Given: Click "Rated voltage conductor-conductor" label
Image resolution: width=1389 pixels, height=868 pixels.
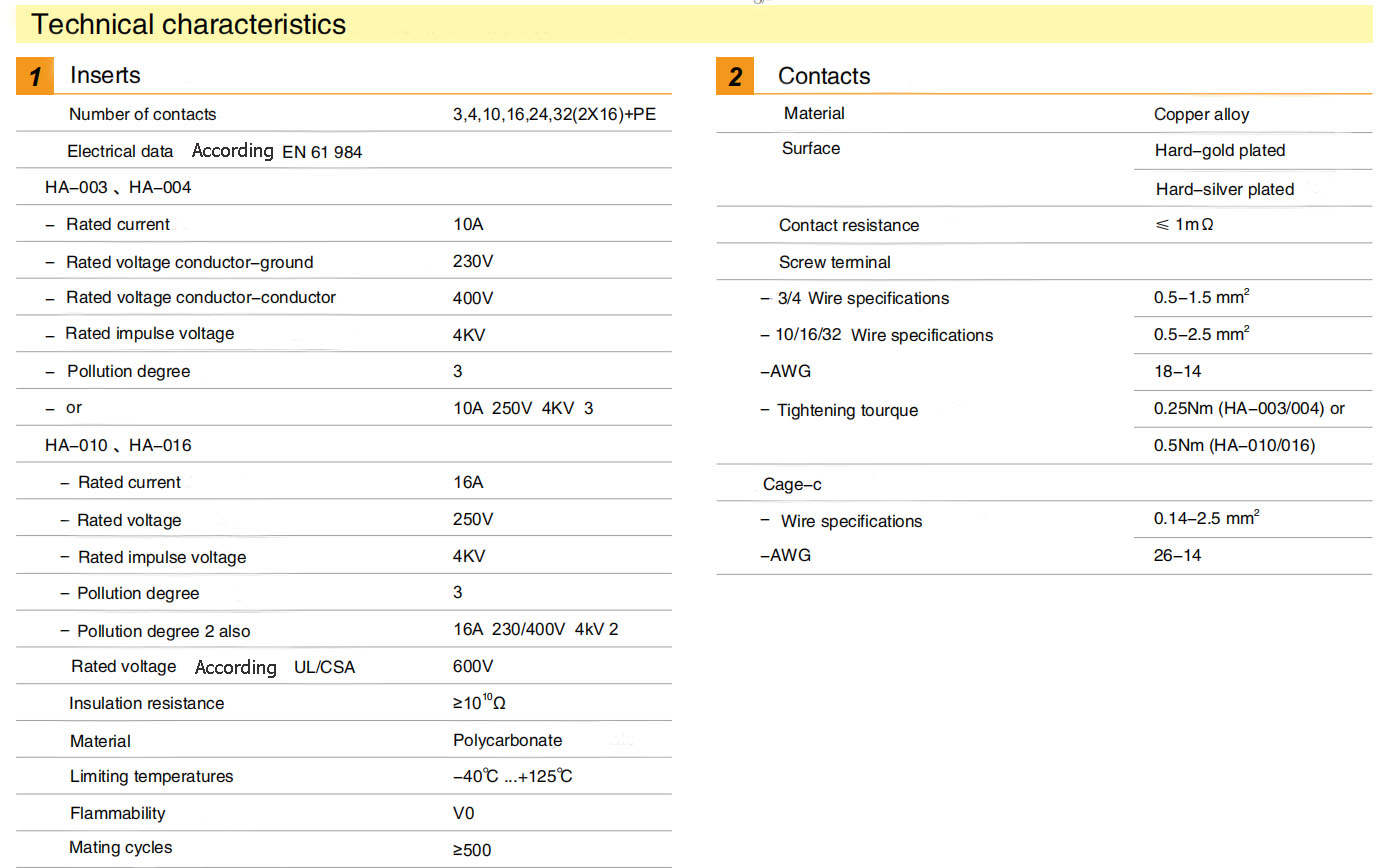Looking at the screenshot, I should pyautogui.click(x=201, y=297).
